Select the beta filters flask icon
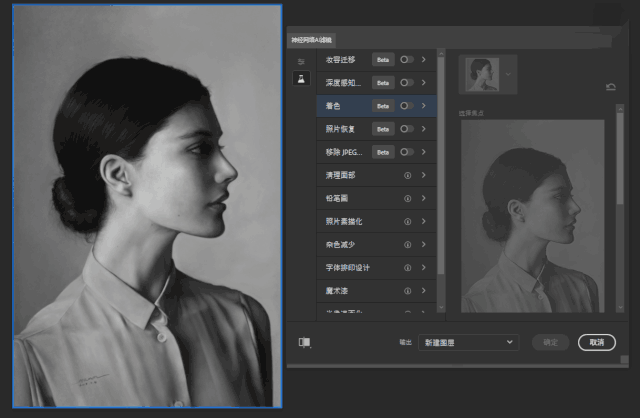 click(x=301, y=79)
